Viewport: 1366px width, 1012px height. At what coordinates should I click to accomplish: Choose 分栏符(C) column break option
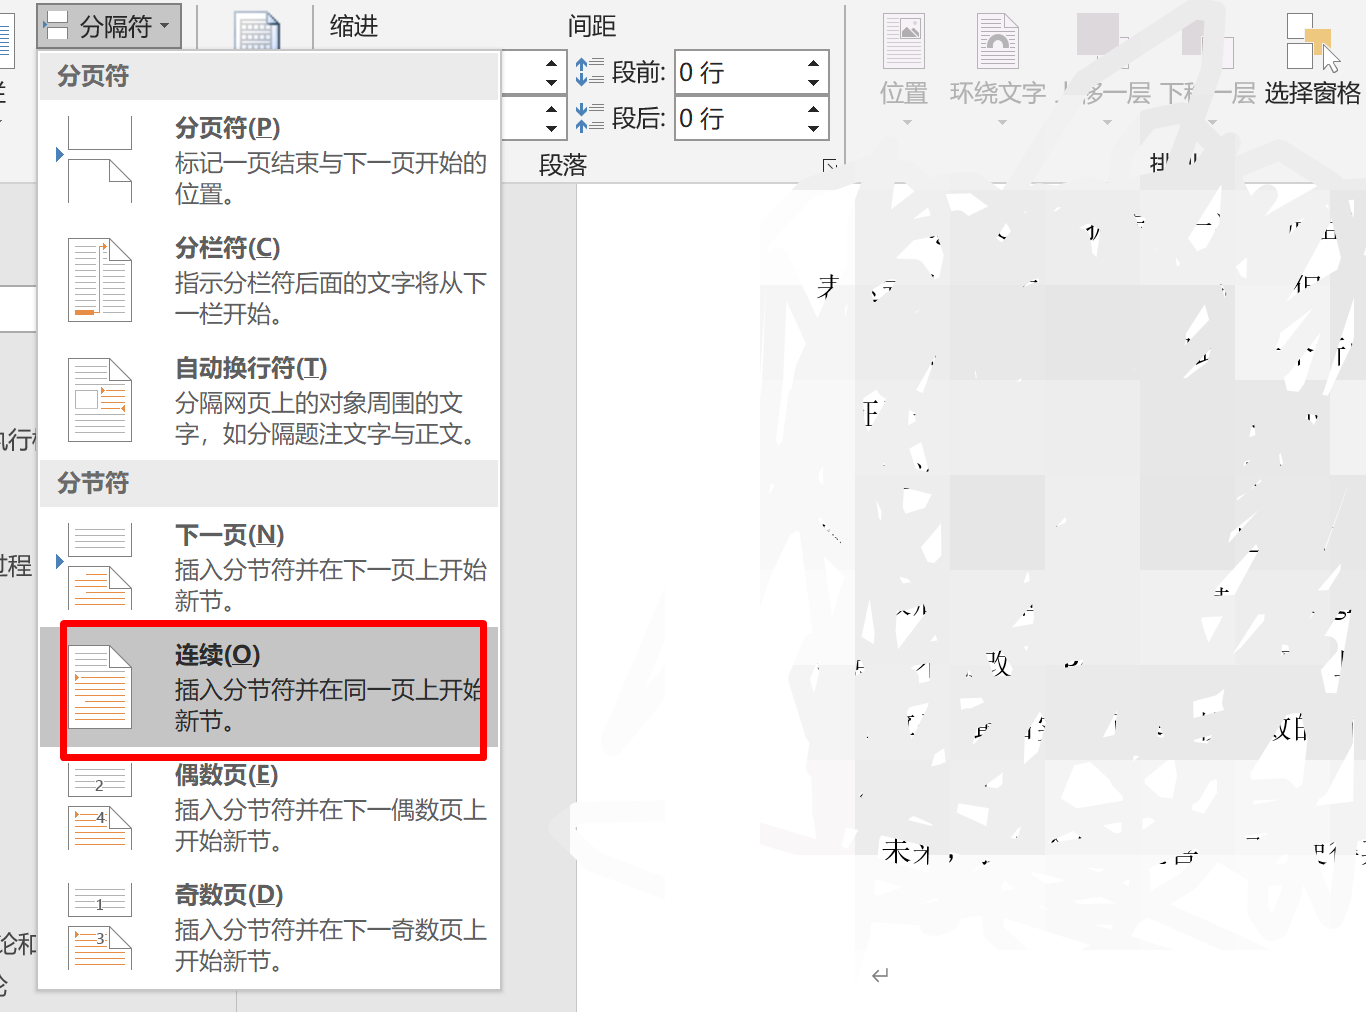point(269,280)
